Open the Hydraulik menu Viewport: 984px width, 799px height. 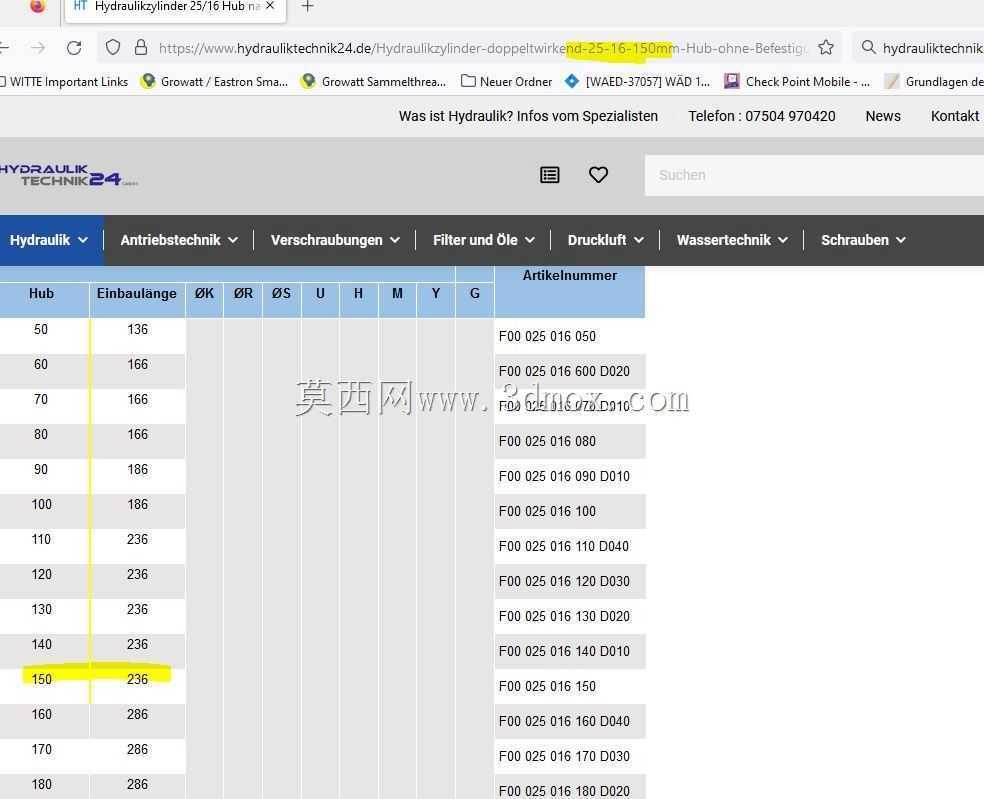click(49, 240)
